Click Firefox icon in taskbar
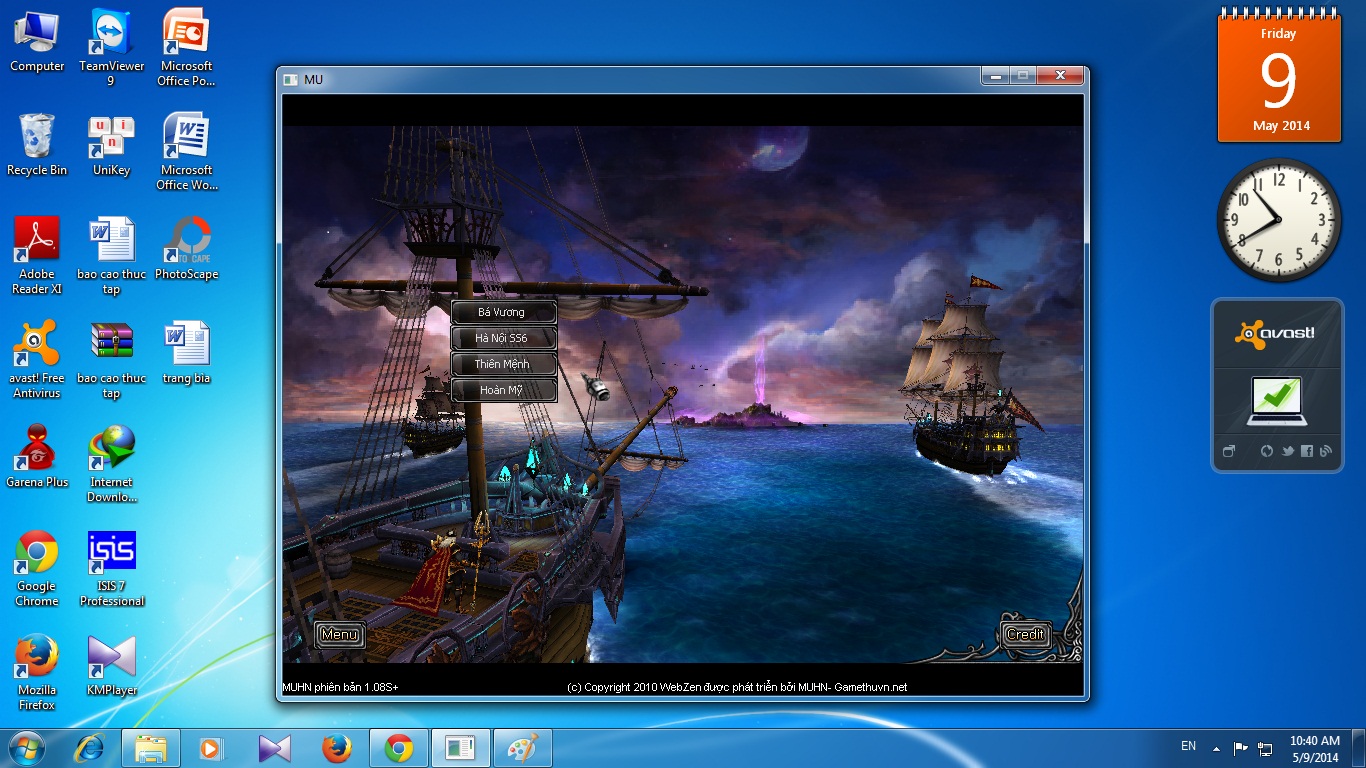This screenshot has width=1366, height=768. 337,748
